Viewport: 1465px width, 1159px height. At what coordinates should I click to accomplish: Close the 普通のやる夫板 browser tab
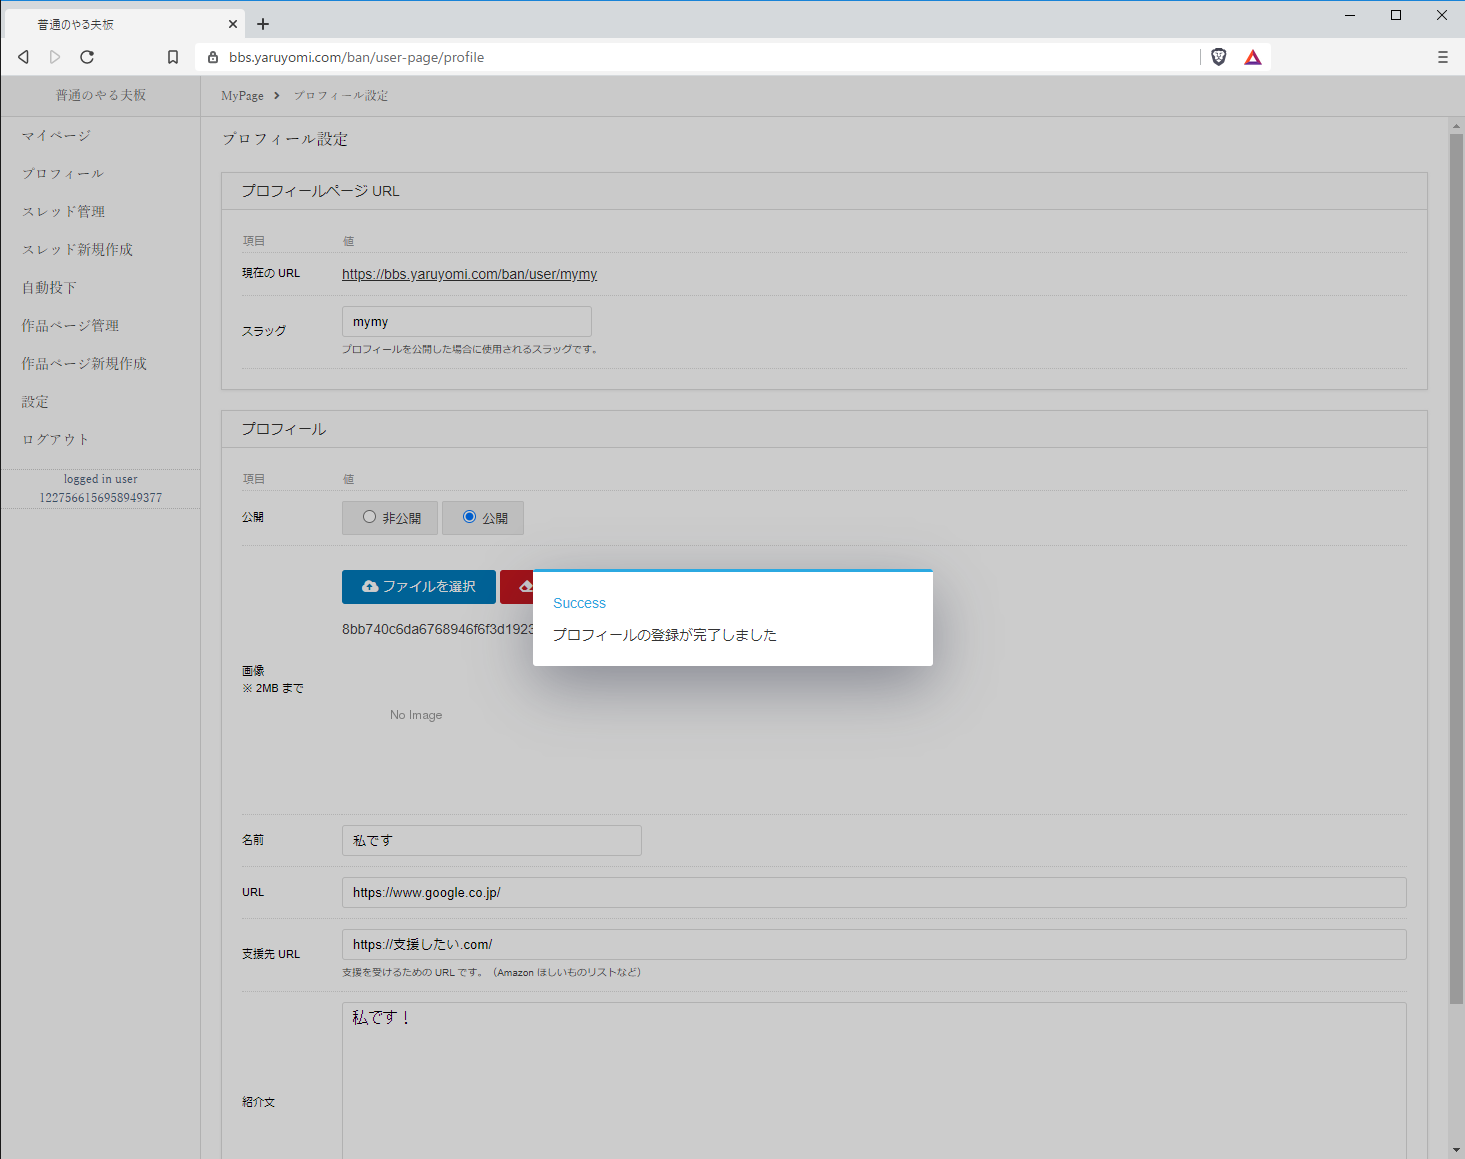pyautogui.click(x=233, y=24)
